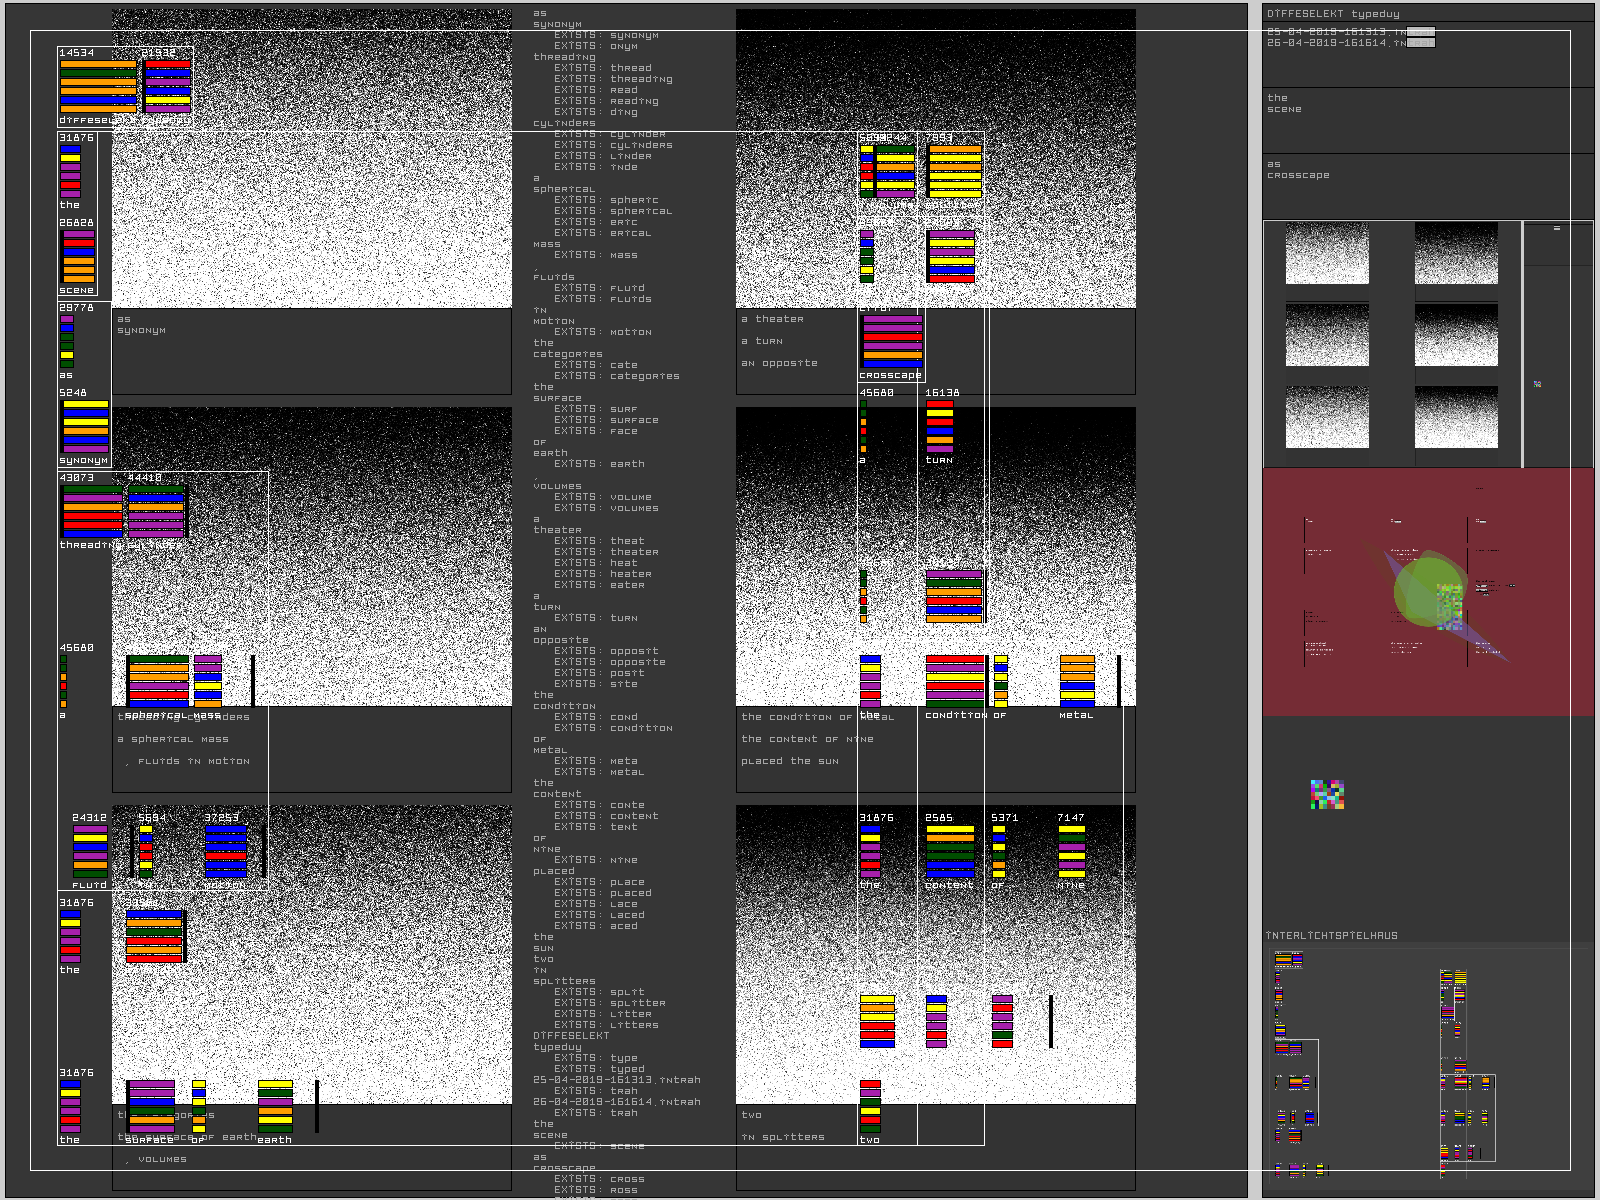Select the nine glyph numbered 7147

tap(1072, 852)
